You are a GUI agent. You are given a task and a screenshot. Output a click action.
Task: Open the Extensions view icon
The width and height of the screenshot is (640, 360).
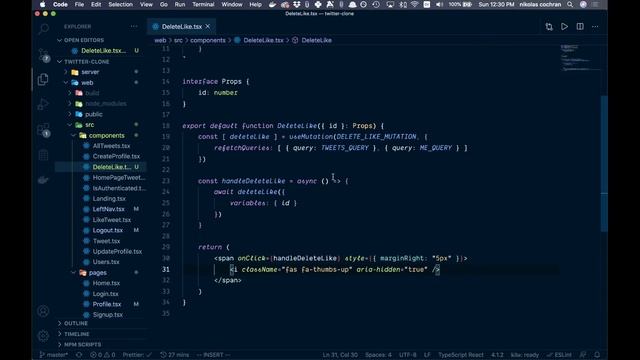[x=43, y=130]
